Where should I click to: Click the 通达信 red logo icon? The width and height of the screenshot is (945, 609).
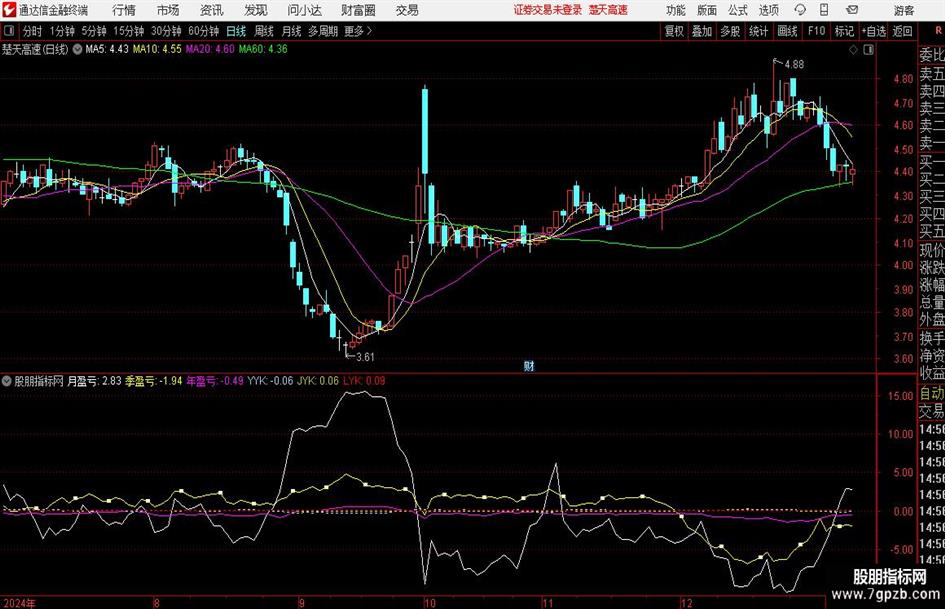(x=8, y=10)
